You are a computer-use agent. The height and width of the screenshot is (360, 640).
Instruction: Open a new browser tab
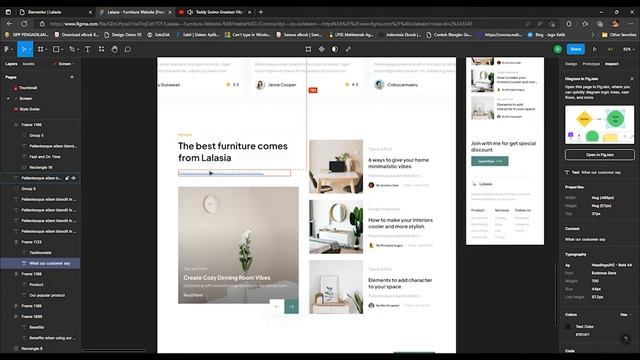260,12
